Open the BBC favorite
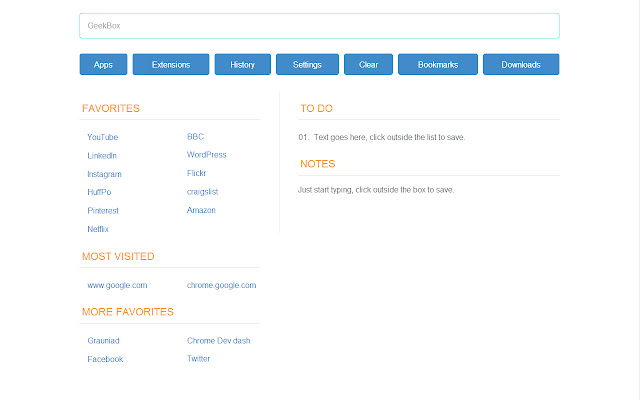The image size is (640, 400). click(x=195, y=137)
